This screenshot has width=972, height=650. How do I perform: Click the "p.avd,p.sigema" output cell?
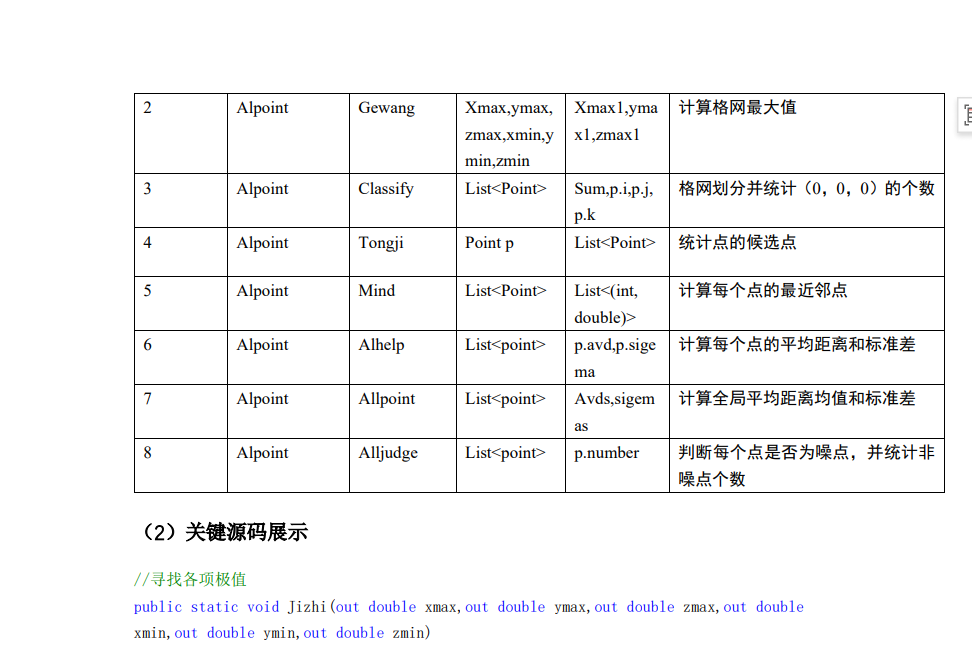coord(615,358)
